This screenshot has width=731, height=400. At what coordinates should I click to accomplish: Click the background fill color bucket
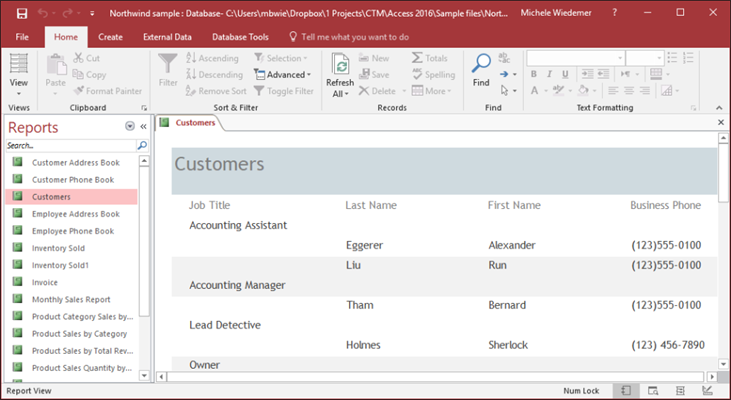[x=583, y=90]
